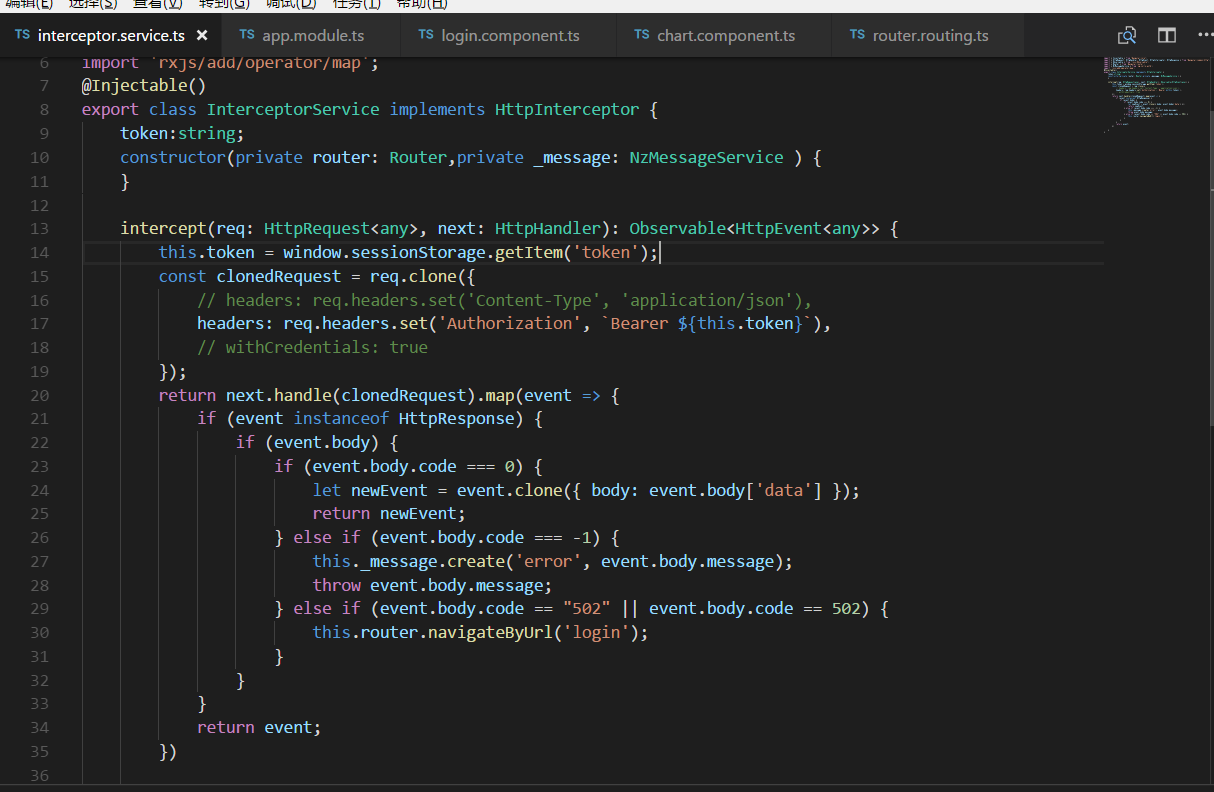
Task: Click 'Bearer' in the template string
Action: [639, 324]
